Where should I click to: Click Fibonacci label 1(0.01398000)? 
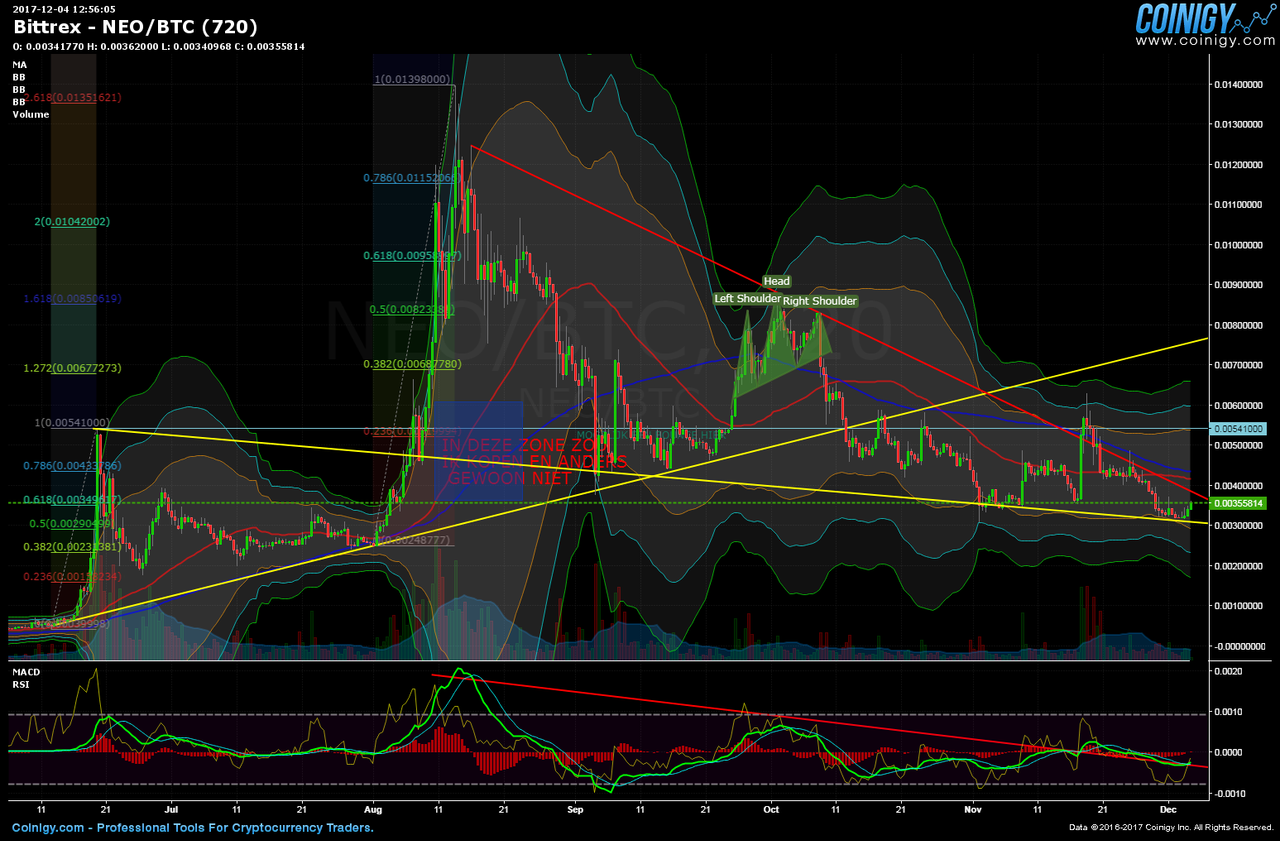pyautogui.click(x=414, y=79)
